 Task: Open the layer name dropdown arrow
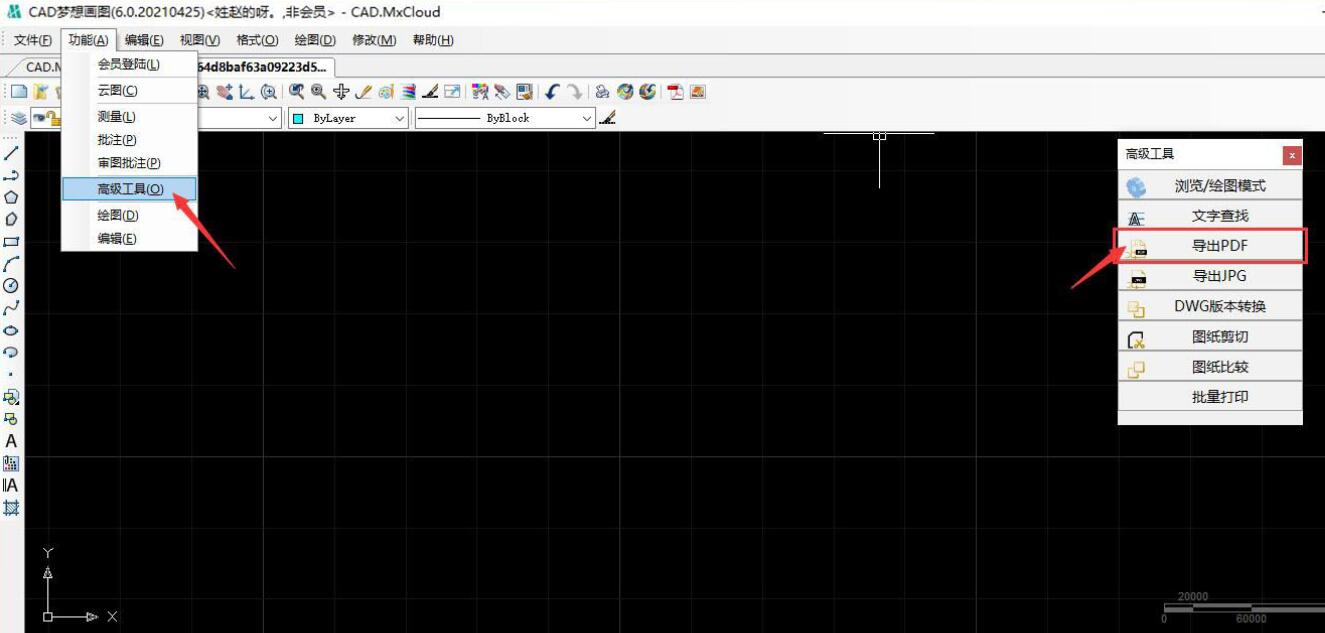tap(273, 118)
